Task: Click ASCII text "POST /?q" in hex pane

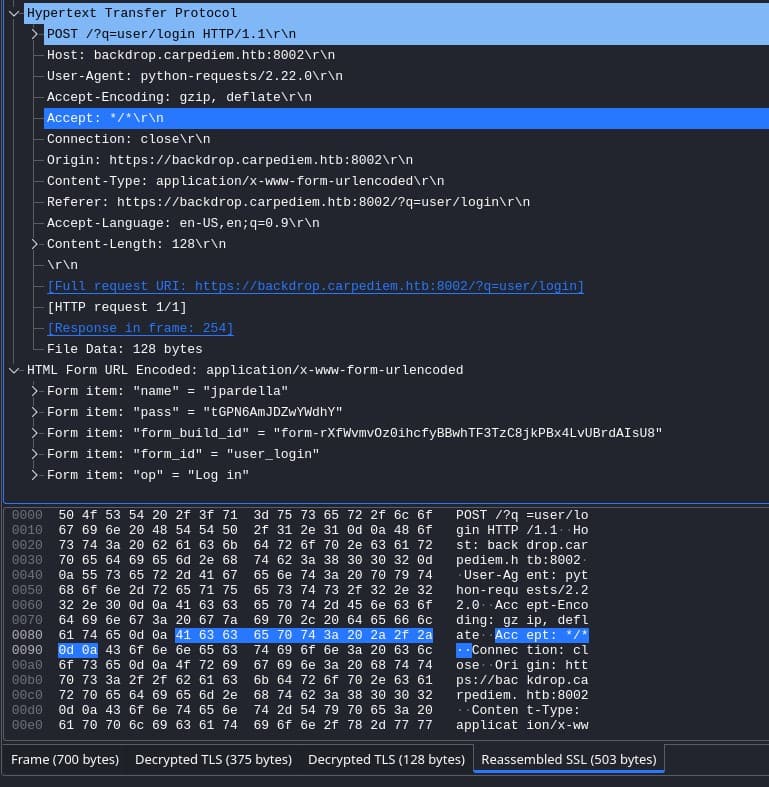Action: (x=487, y=515)
